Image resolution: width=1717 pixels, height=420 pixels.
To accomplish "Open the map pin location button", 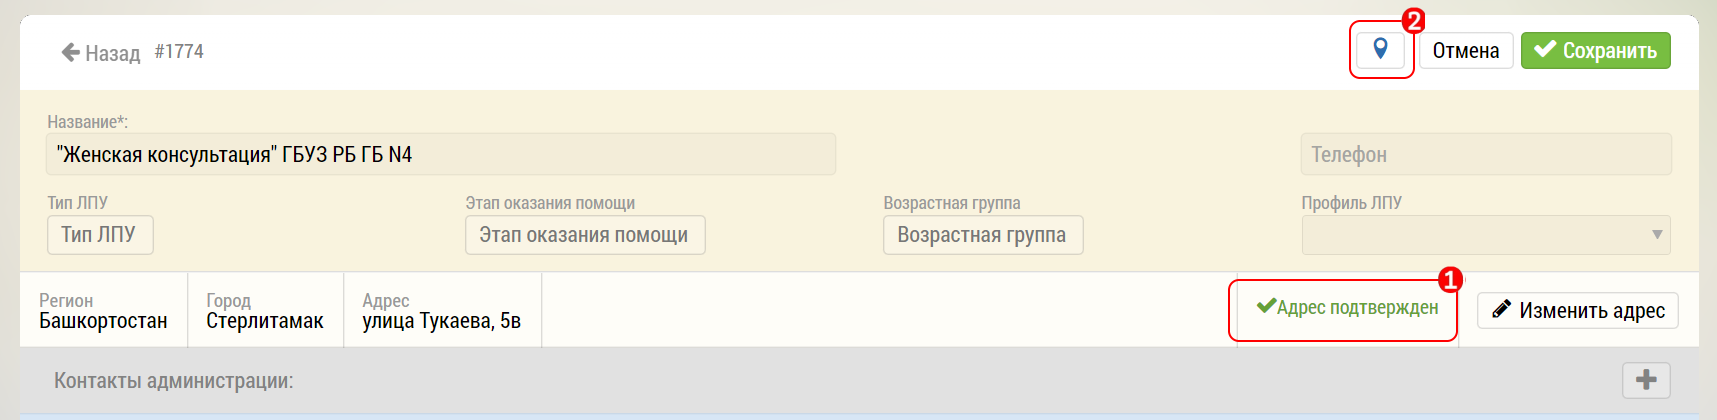I will [x=1380, y=49].
